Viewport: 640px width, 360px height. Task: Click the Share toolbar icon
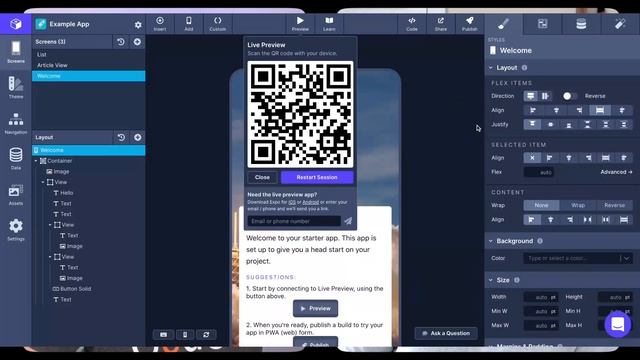coord(440,24)
